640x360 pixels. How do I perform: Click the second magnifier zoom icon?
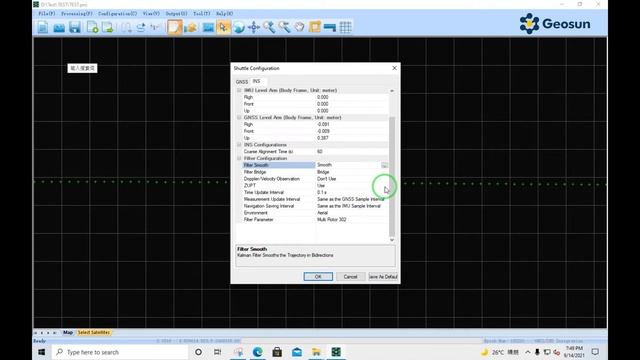pos(284,27)
